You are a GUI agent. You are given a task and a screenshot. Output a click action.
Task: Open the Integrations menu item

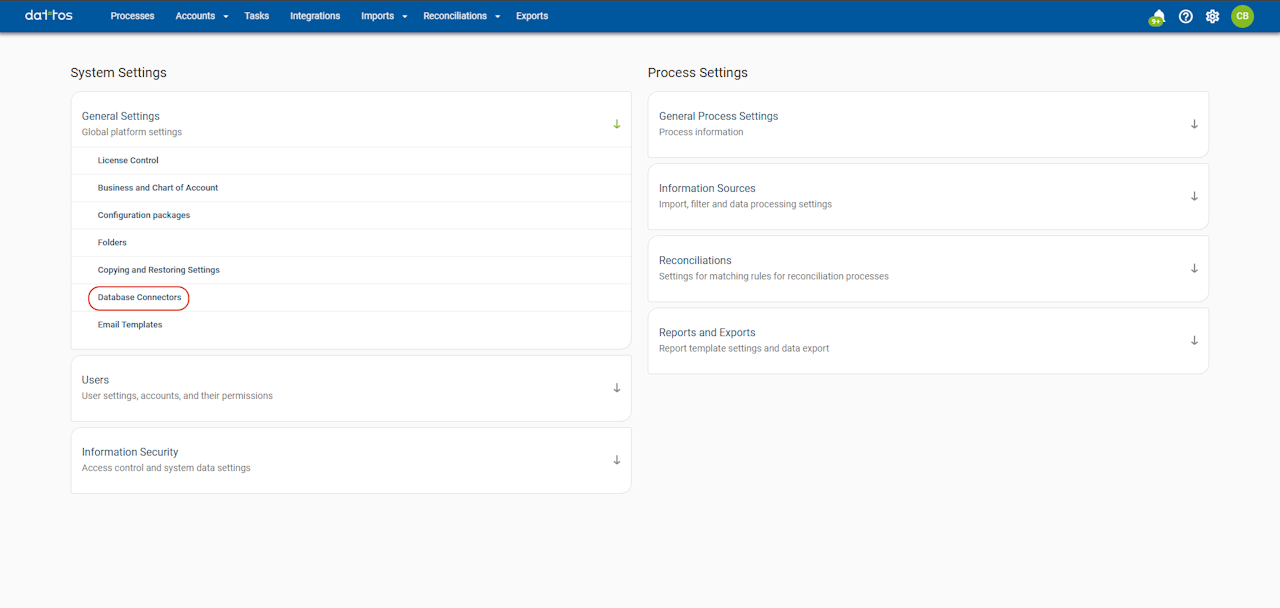point(315,16)
